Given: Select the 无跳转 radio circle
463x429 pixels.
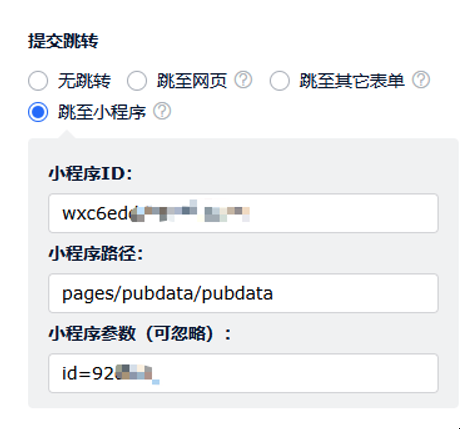Looking at the screenshot, I should click(38, 81).
